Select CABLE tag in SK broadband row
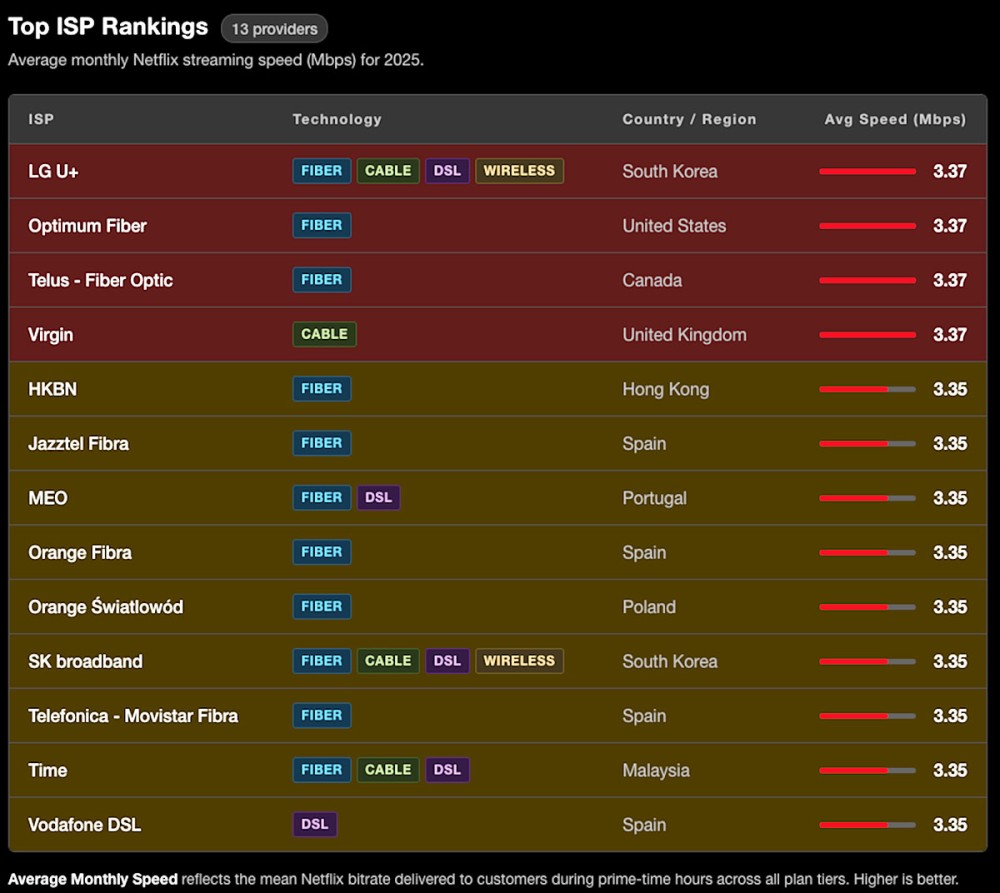Viewport: 1000px width, 893px height. point(388,661)
